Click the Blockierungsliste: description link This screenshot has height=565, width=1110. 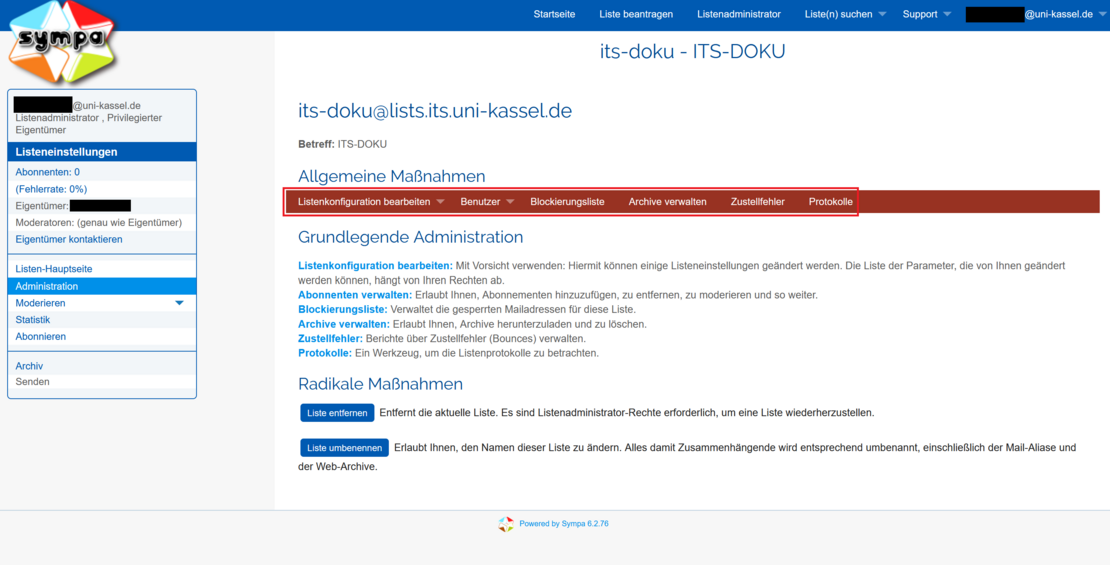tap(343, 309)
